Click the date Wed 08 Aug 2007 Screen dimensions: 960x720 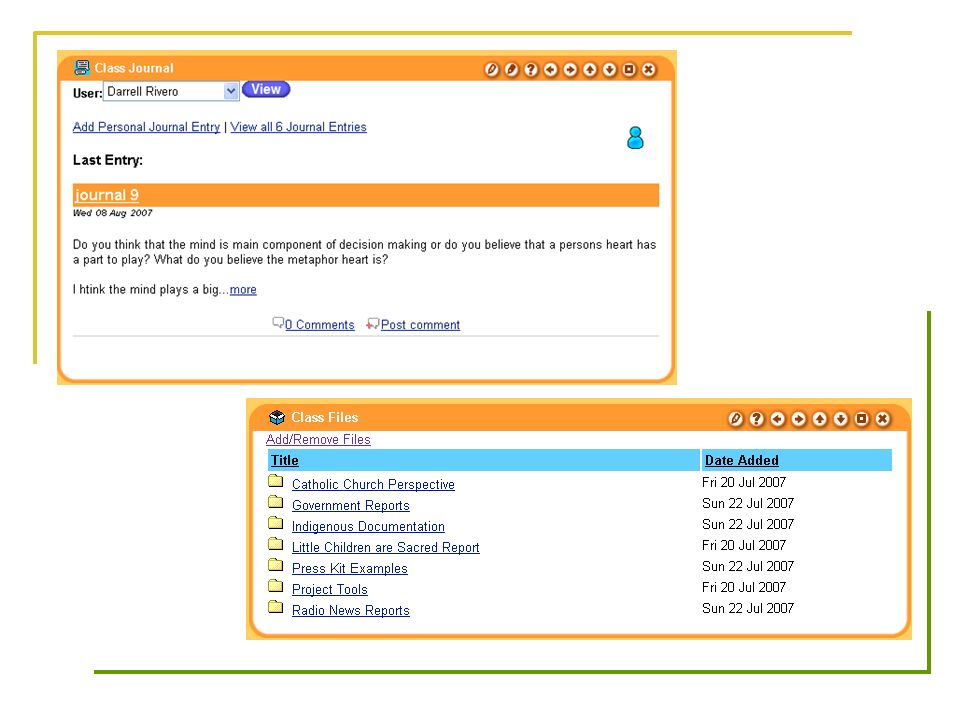coord(113,213)
